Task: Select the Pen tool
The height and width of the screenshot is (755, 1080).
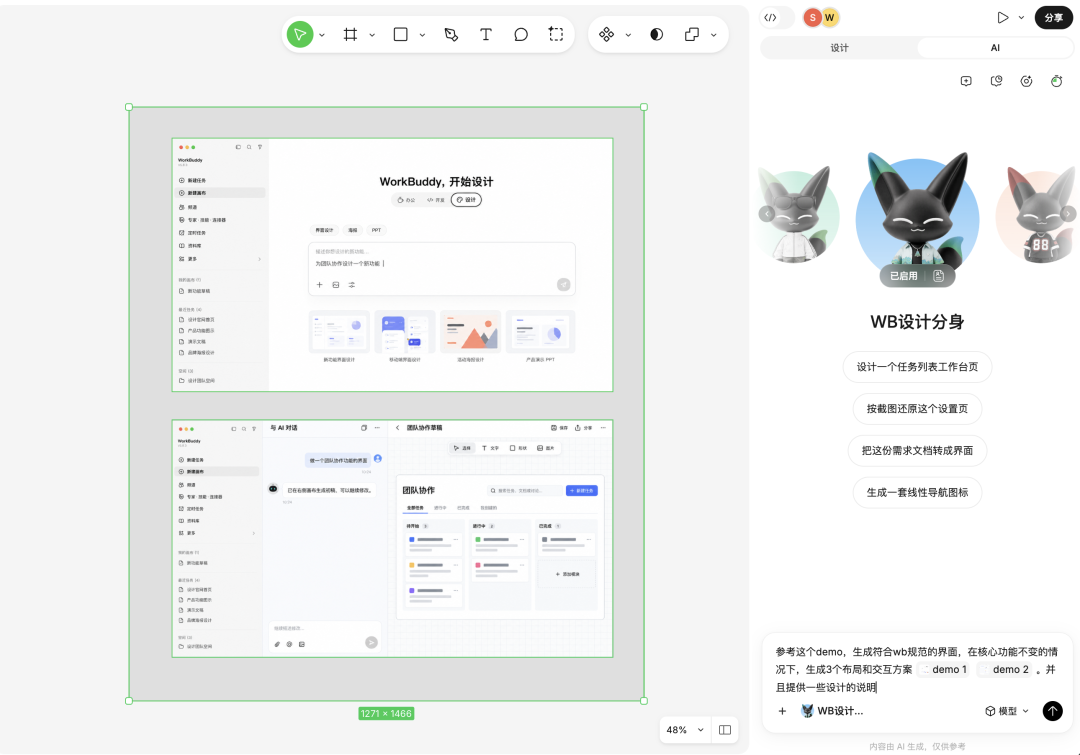Action: (x=451, y=34)
